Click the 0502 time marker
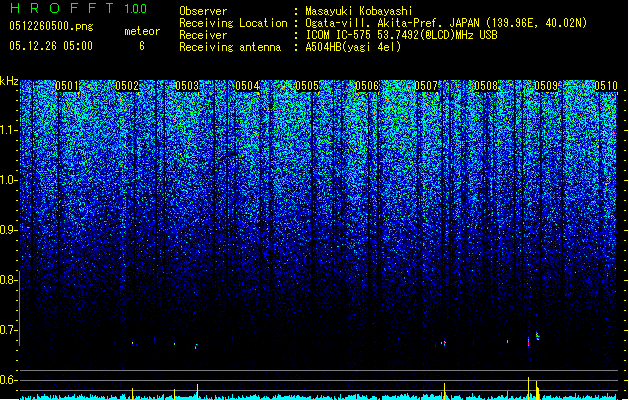Screen dimensions: 629x400 127,86
